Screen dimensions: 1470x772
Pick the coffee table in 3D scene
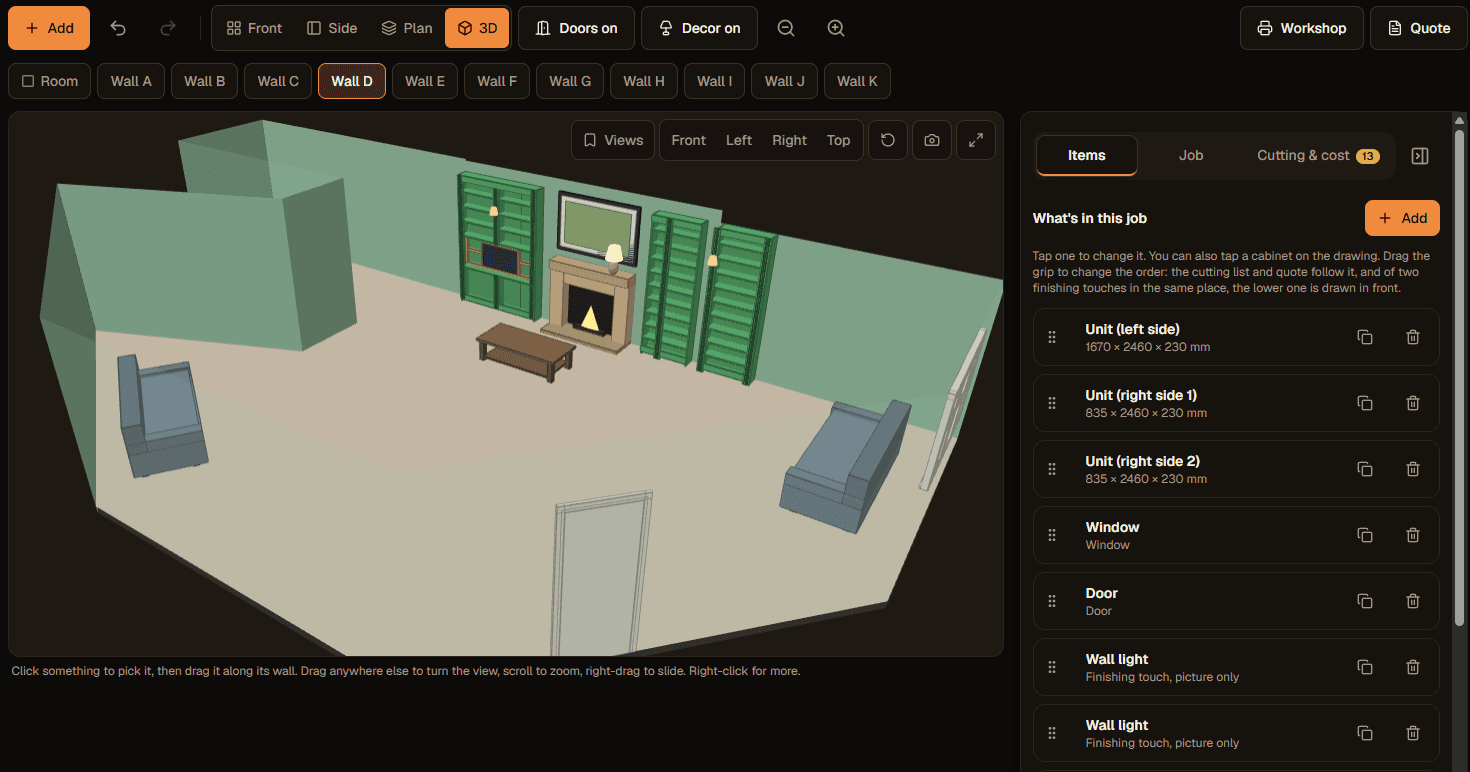click(525, 351)
